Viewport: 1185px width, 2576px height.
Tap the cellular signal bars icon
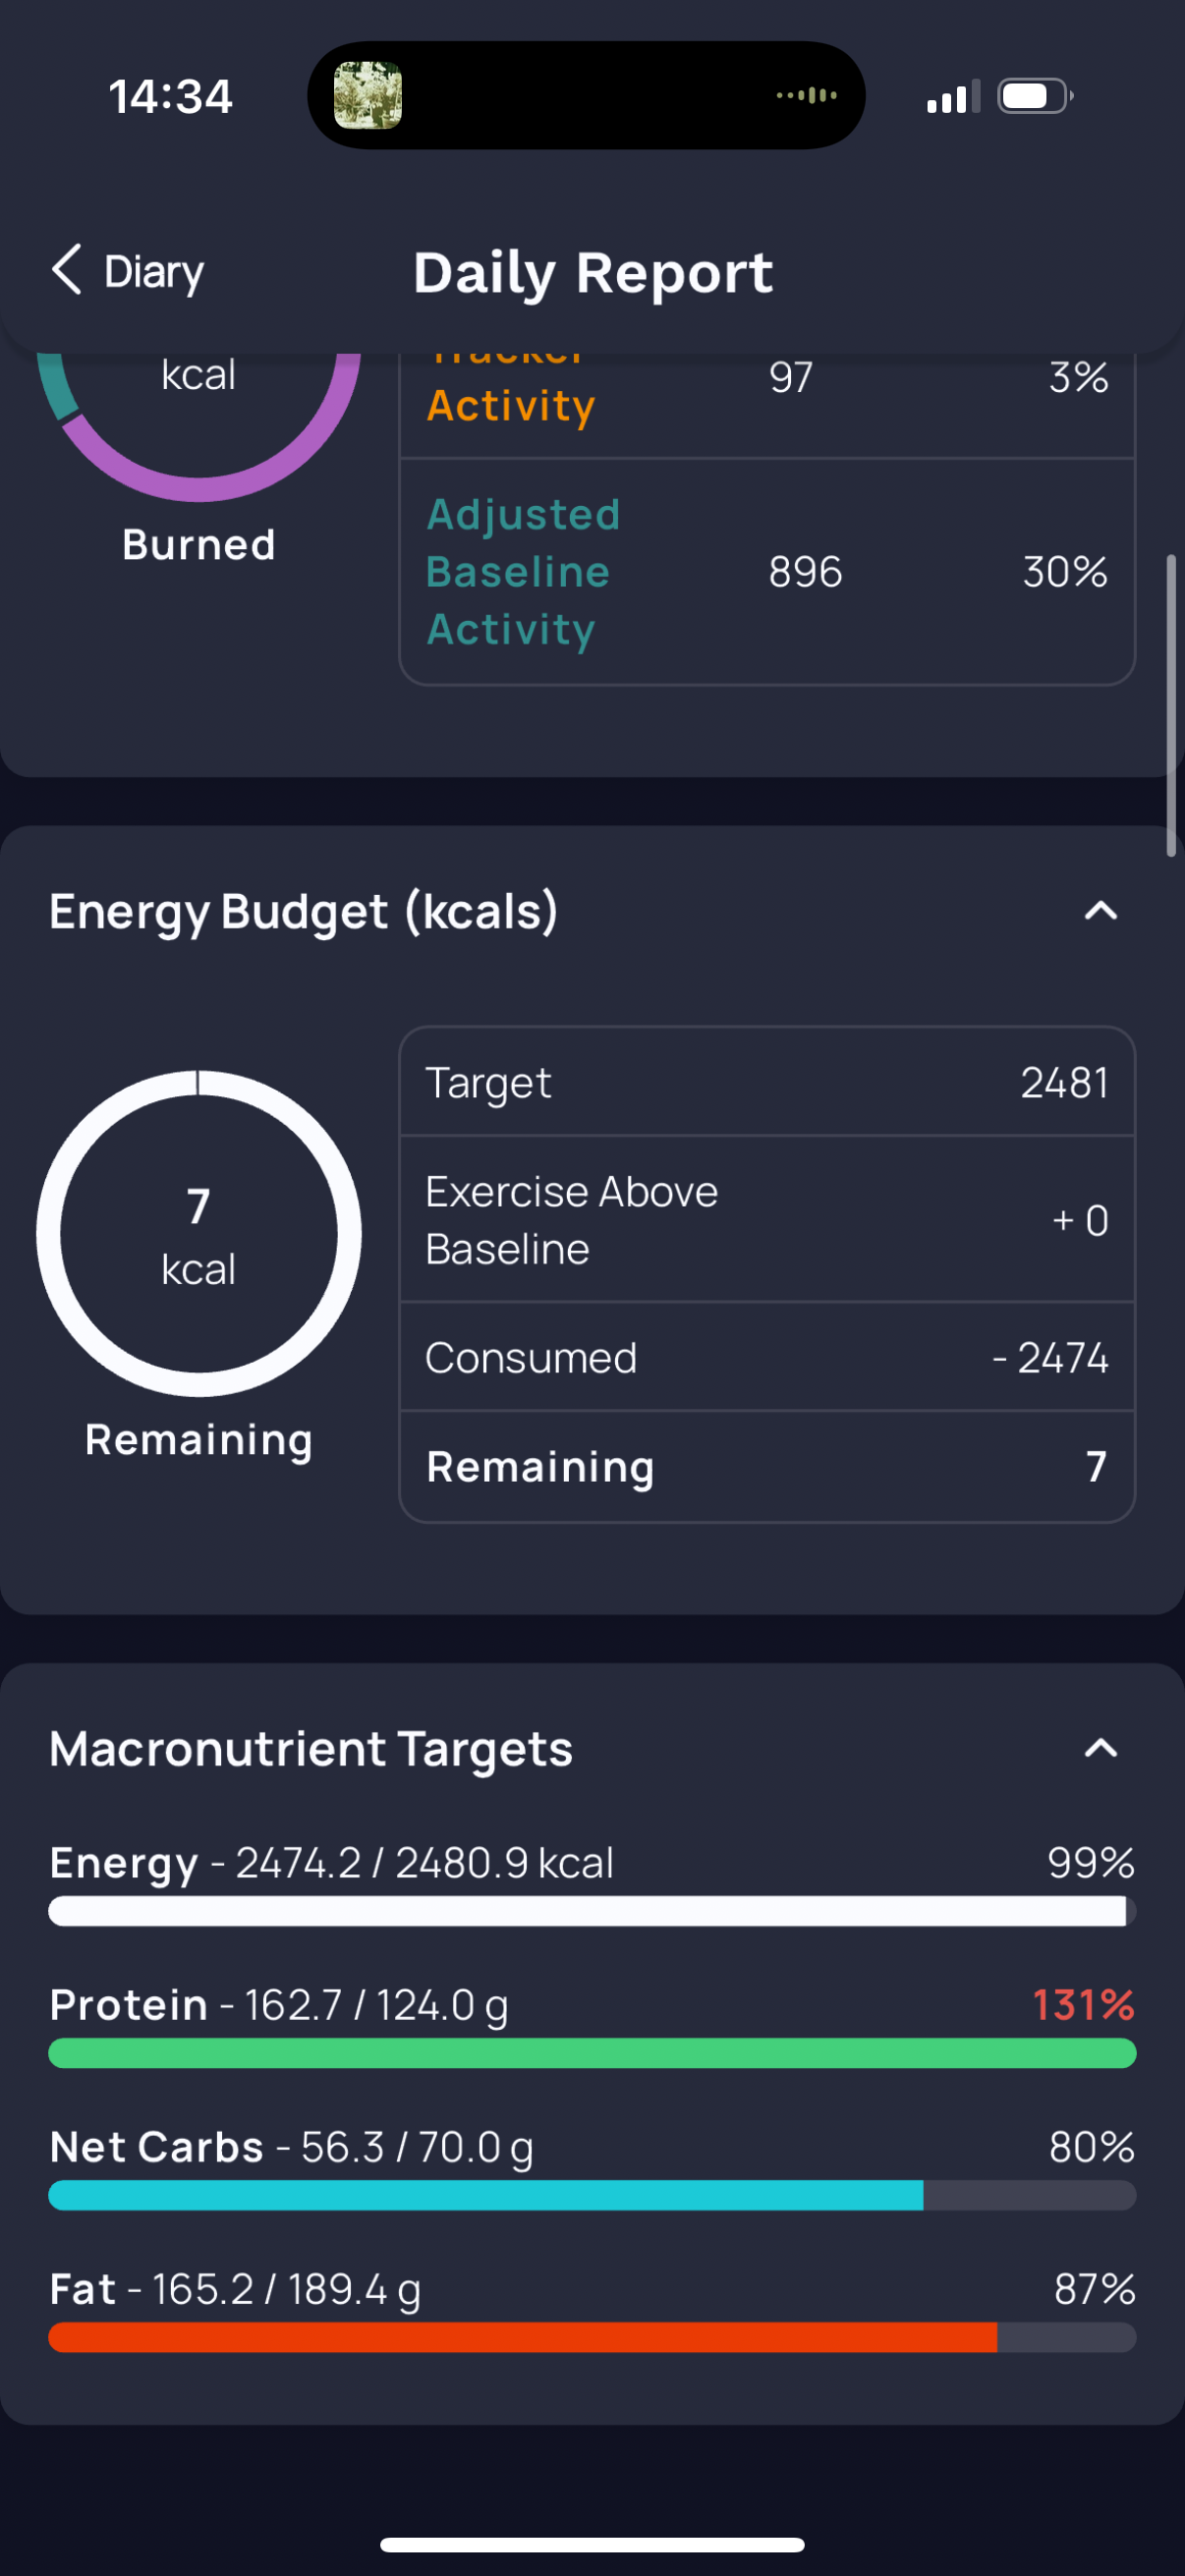pos(952,97)
